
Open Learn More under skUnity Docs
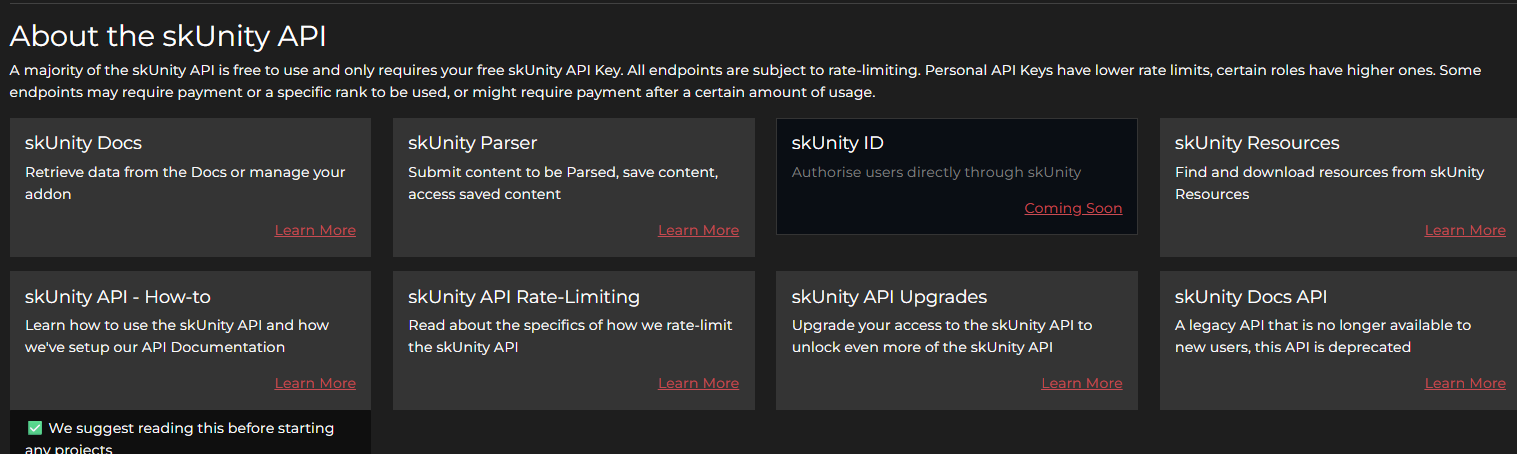(x=315, y=231)
